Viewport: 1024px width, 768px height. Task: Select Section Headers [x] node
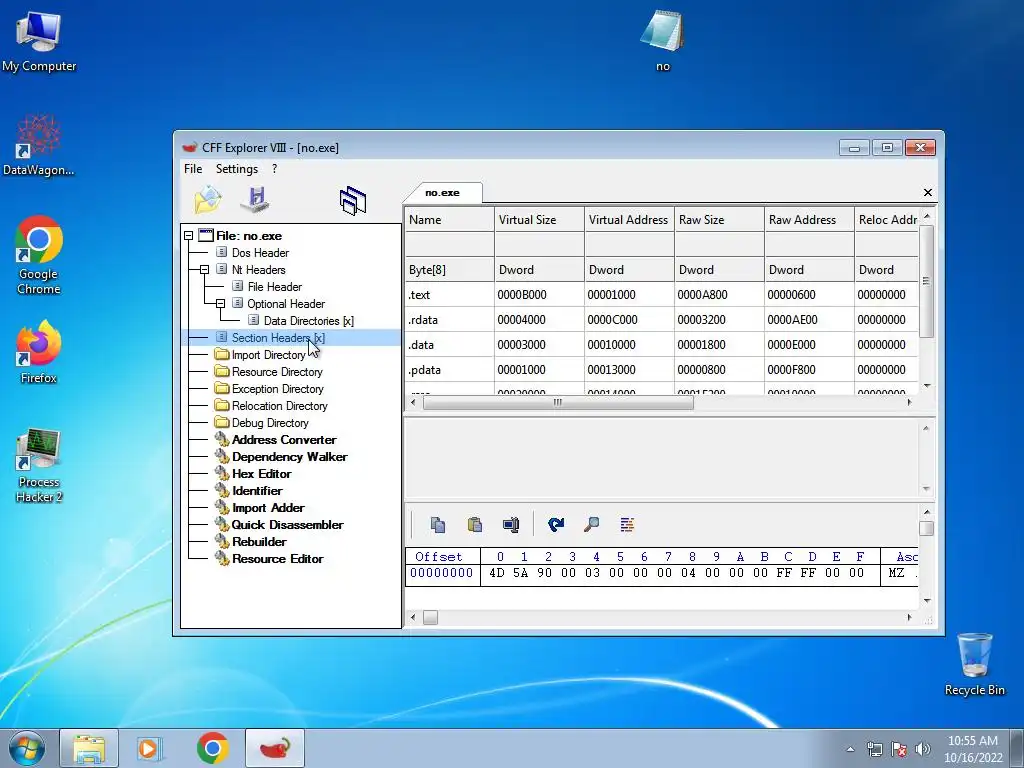278,338
